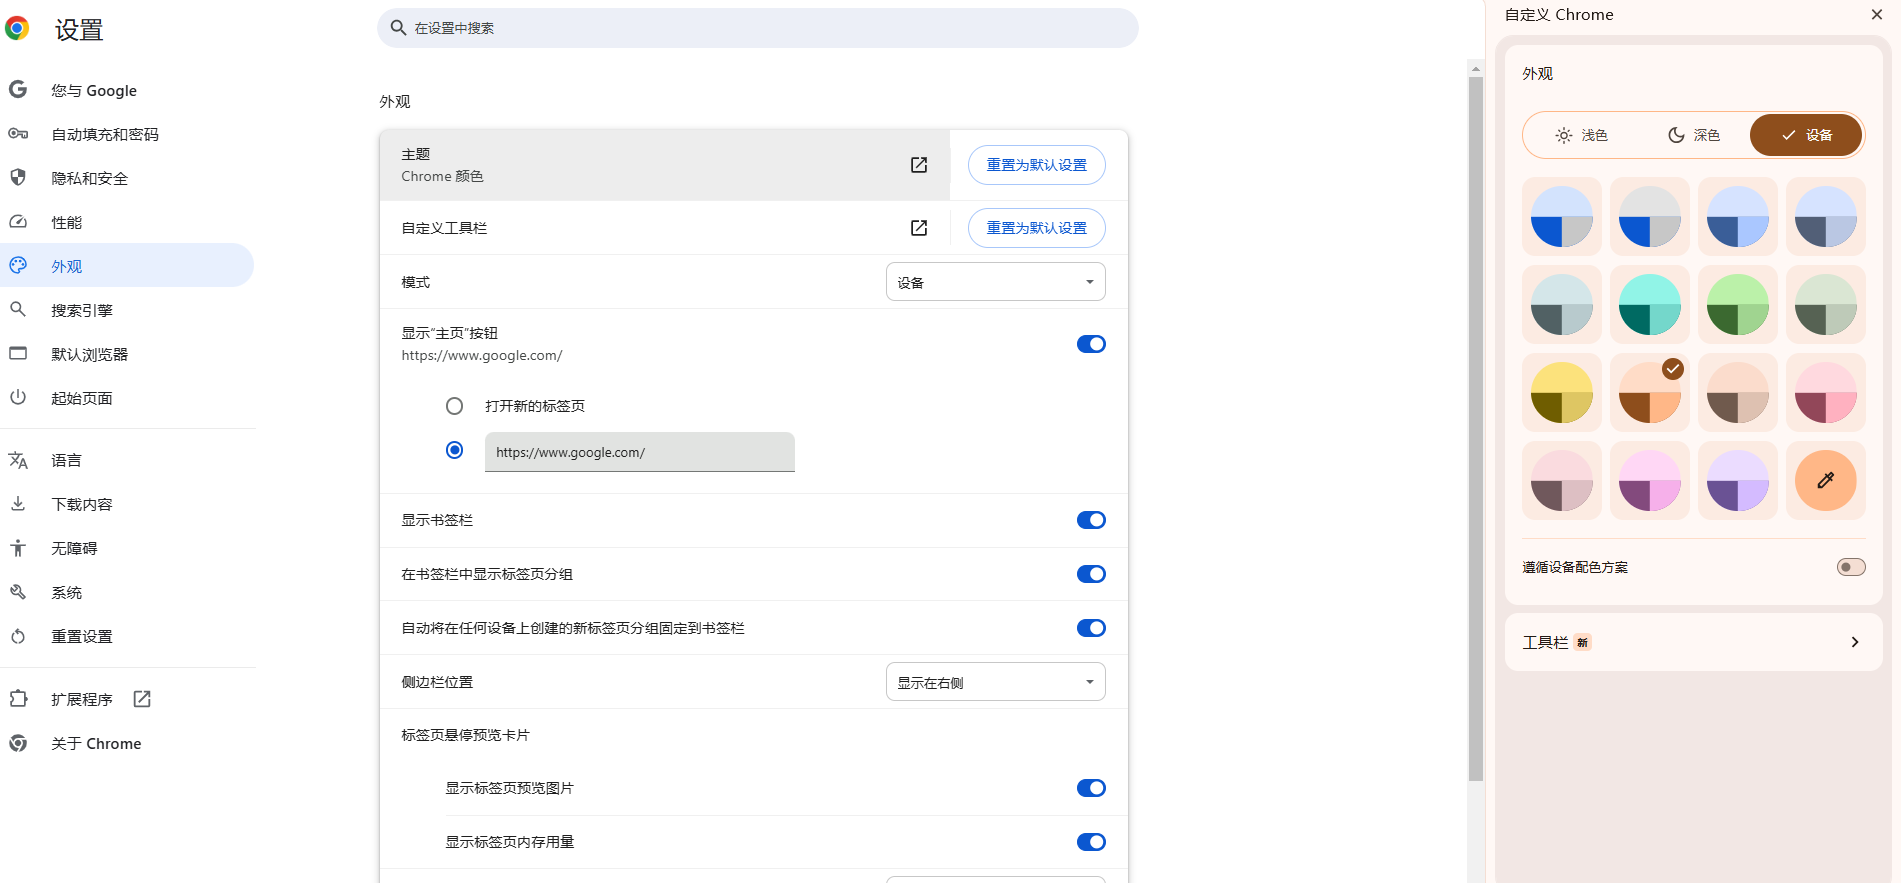Screen dimensions: 1901x883
Task: Close the 自定义 Chrome side panel
Action: coord(1877,14)
